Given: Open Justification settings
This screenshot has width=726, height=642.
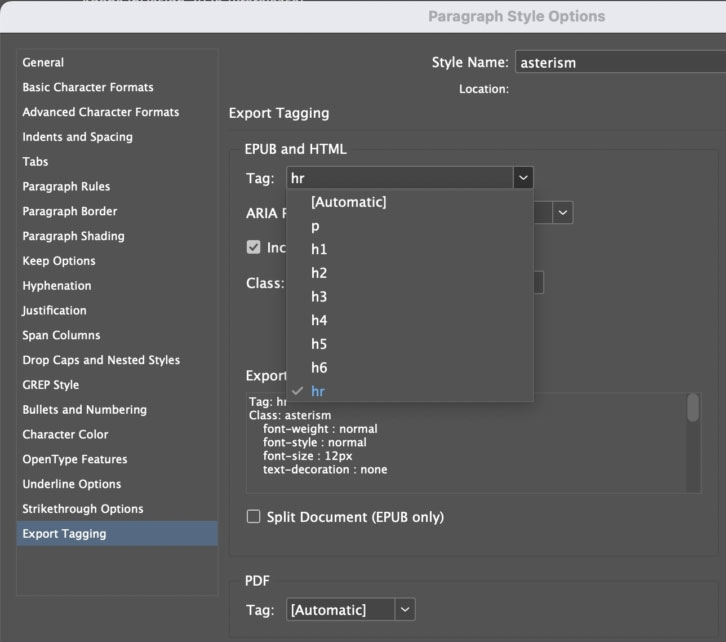Looking at the screenshot, I should point(117,311).
